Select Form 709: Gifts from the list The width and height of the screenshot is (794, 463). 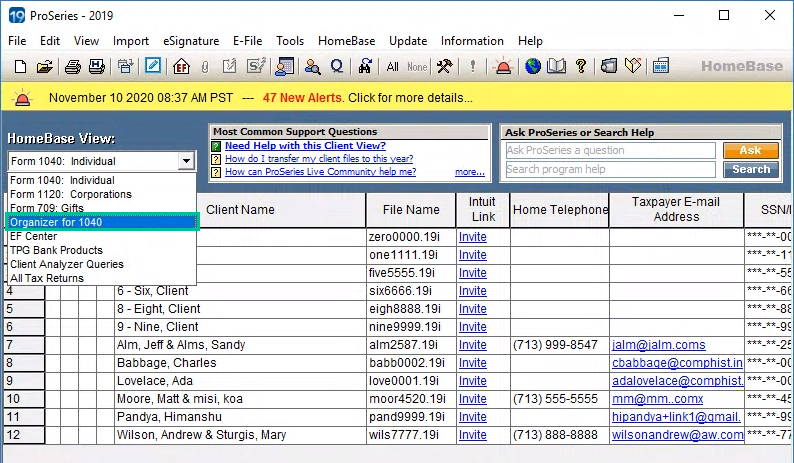[x=101, y=208]
